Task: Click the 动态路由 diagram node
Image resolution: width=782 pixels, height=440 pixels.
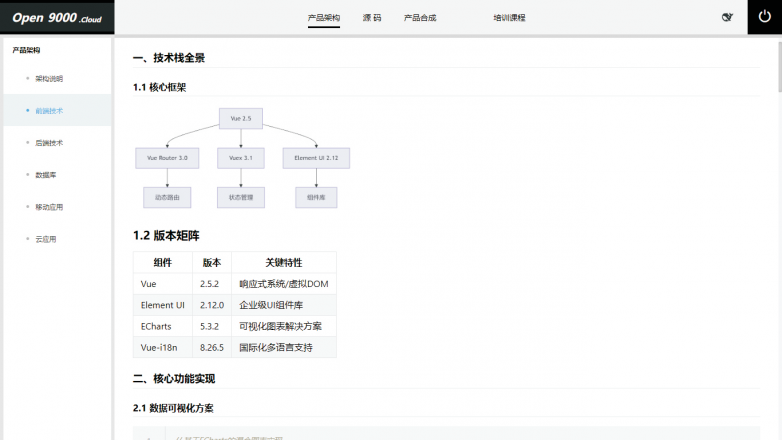Action: pos(167,197)
